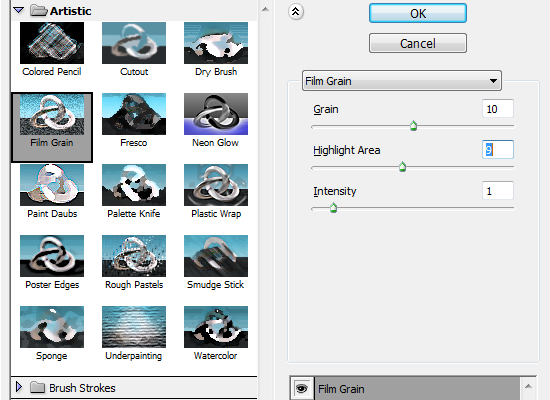Select the Colored Pencil filter thumbnail

coord(52,43)
